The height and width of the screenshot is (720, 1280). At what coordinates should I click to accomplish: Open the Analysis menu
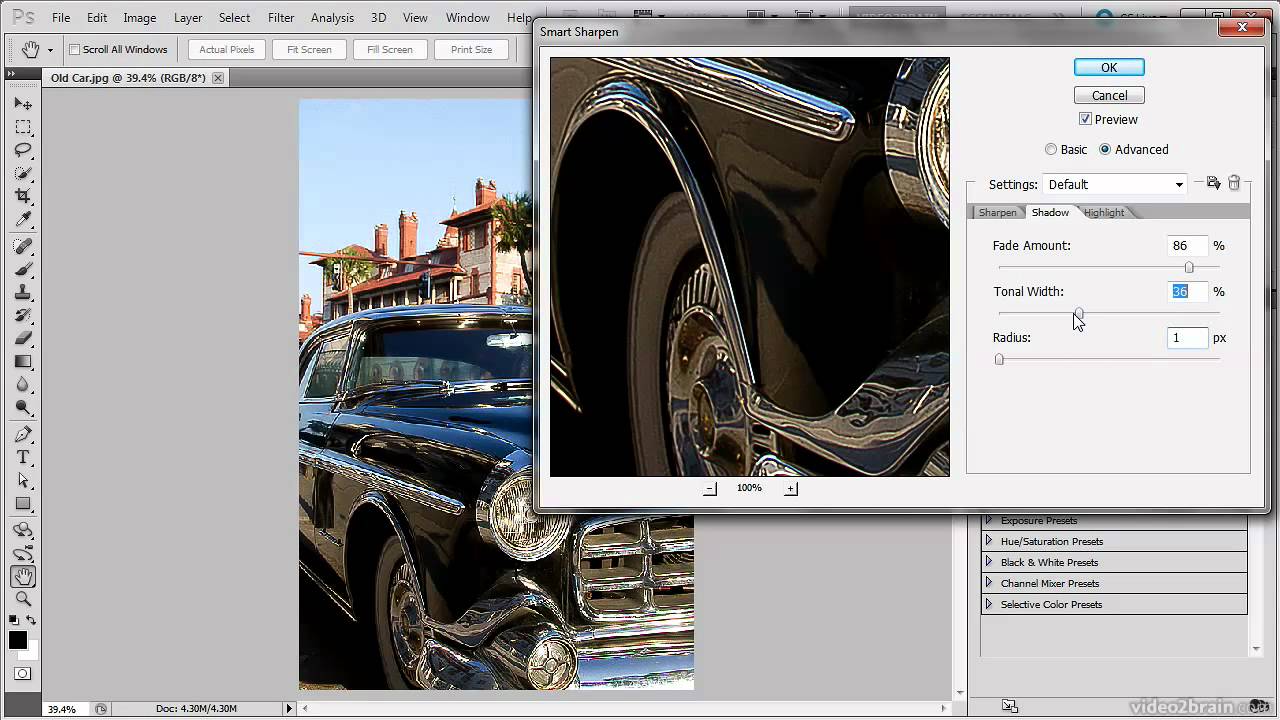click(x=332, y=17)
